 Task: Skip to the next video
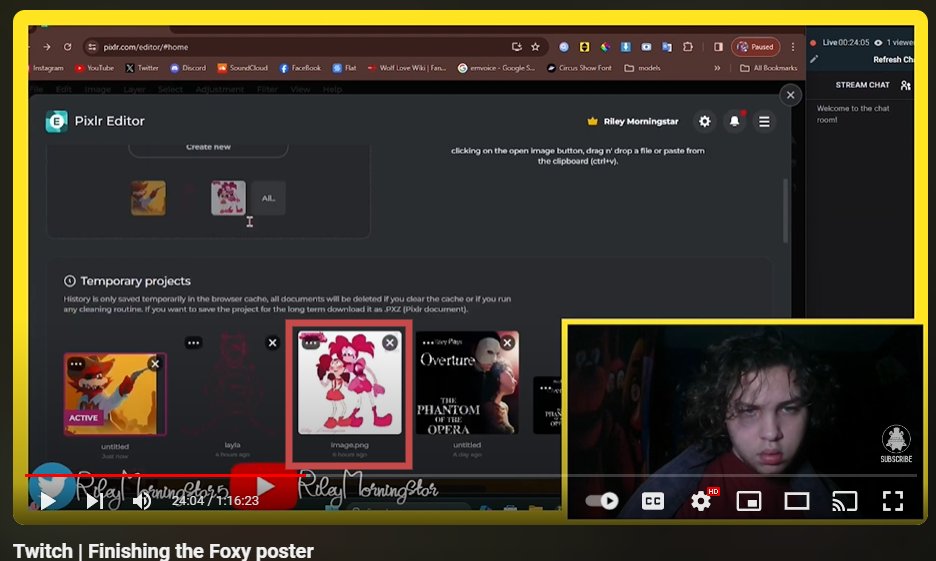coord(95,501)
